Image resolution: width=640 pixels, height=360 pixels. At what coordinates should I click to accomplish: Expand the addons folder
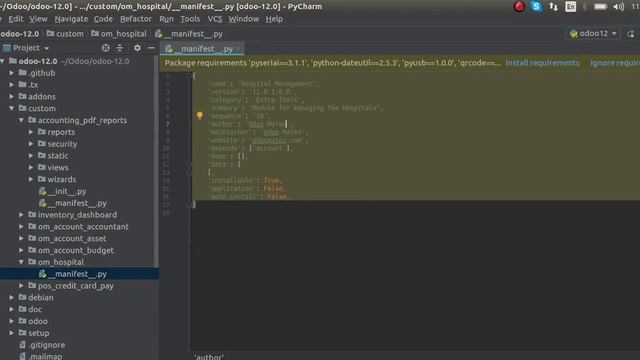pyautogui.click(x=11, y=97)
